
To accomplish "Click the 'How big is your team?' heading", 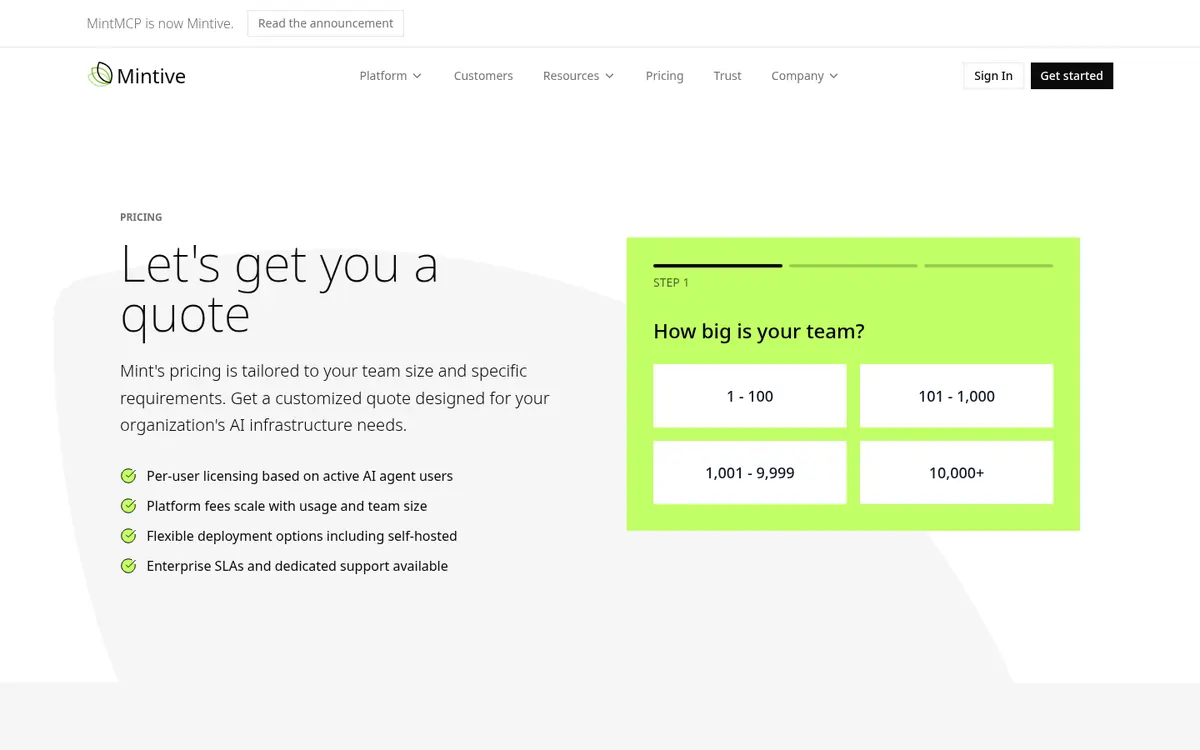I will [759, 331].
